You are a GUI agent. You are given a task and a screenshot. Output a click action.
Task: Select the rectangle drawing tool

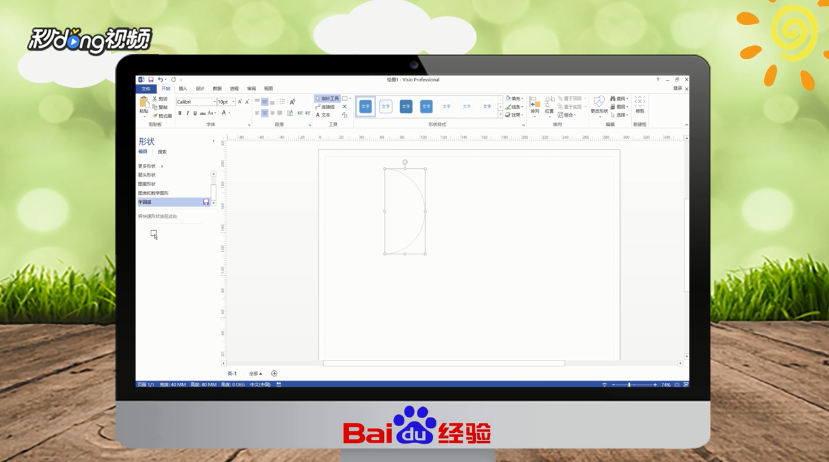pyautogui.click(x=345, y=99)
